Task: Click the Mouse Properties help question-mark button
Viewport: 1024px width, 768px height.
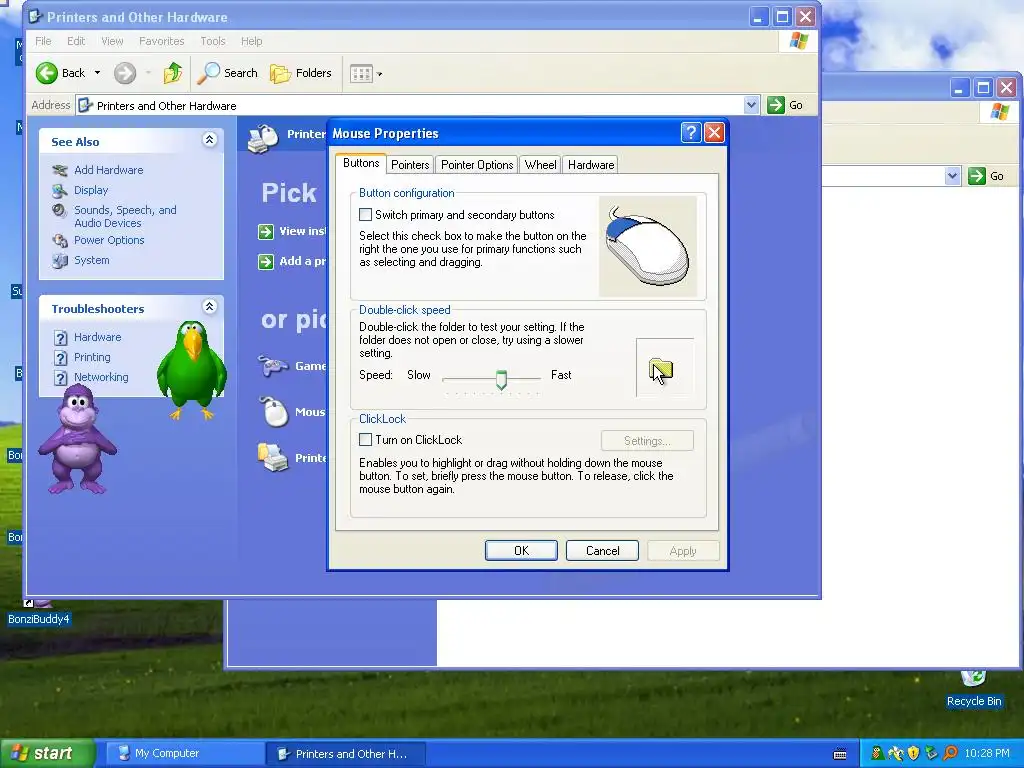Action: 691,133
